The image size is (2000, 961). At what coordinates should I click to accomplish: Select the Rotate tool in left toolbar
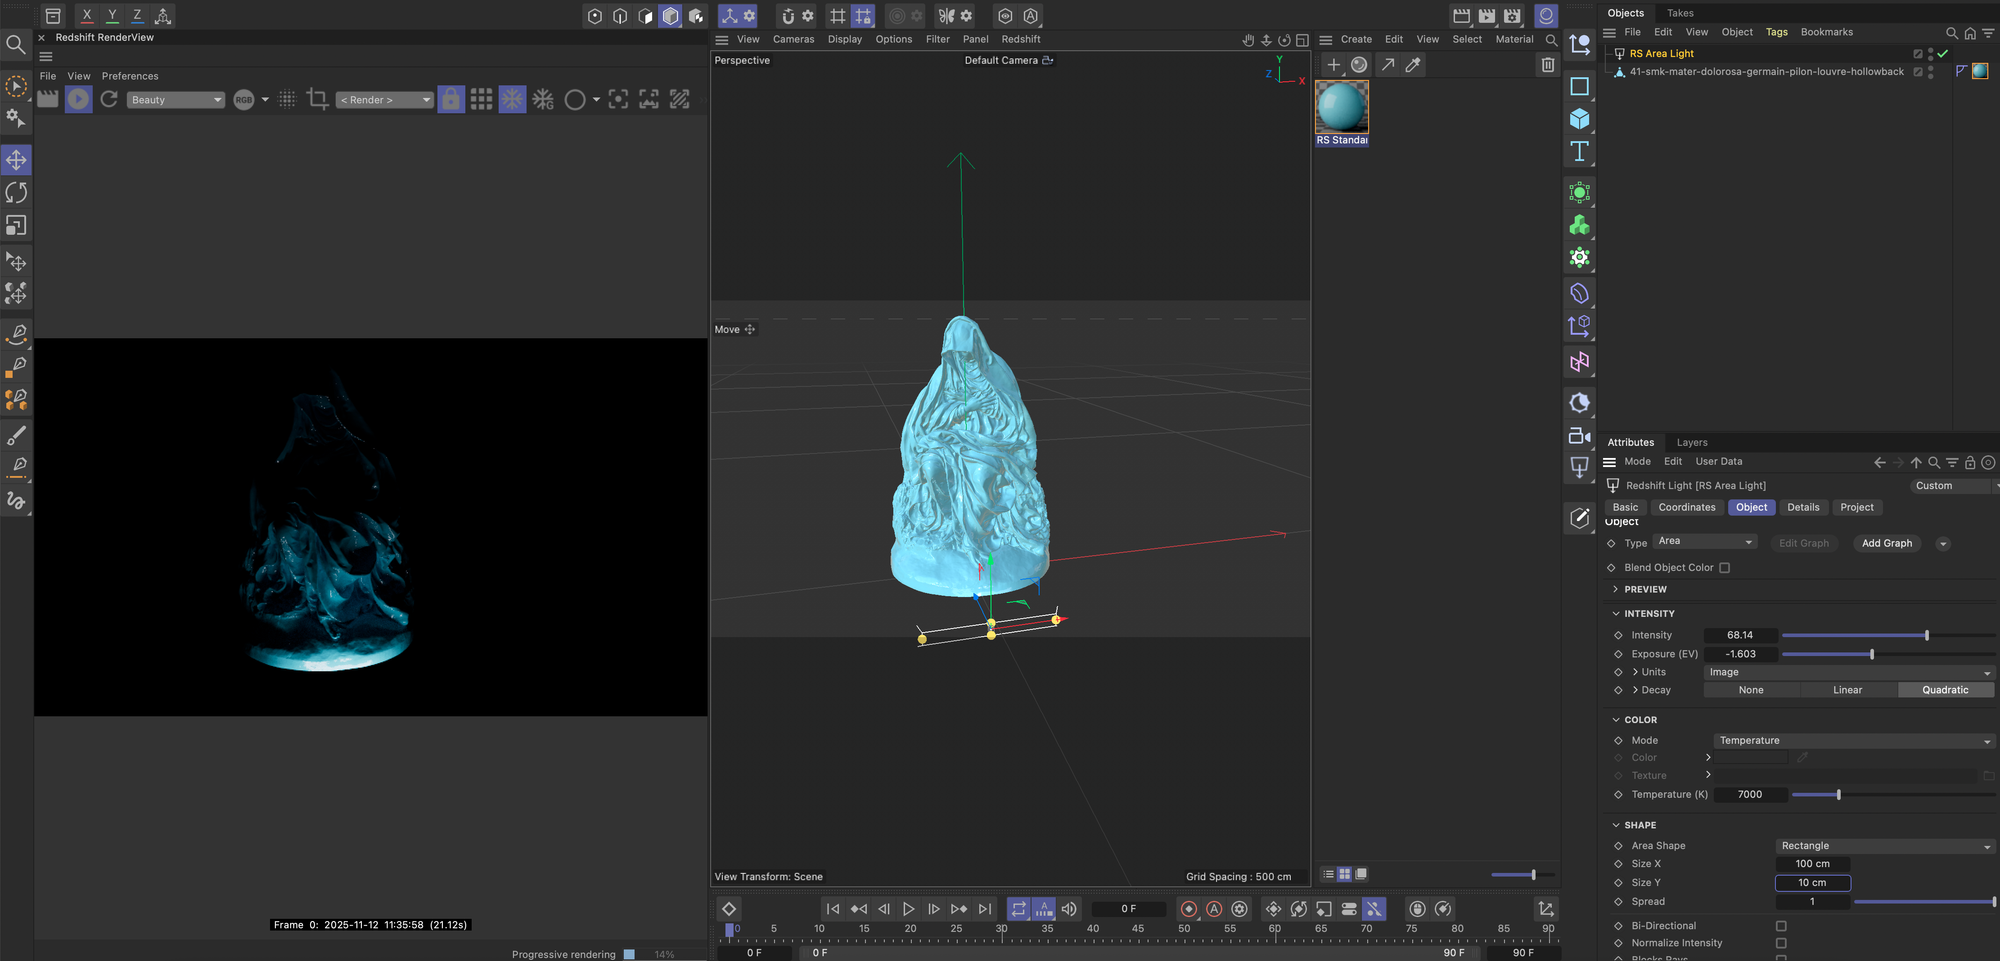tap(17, 193)
